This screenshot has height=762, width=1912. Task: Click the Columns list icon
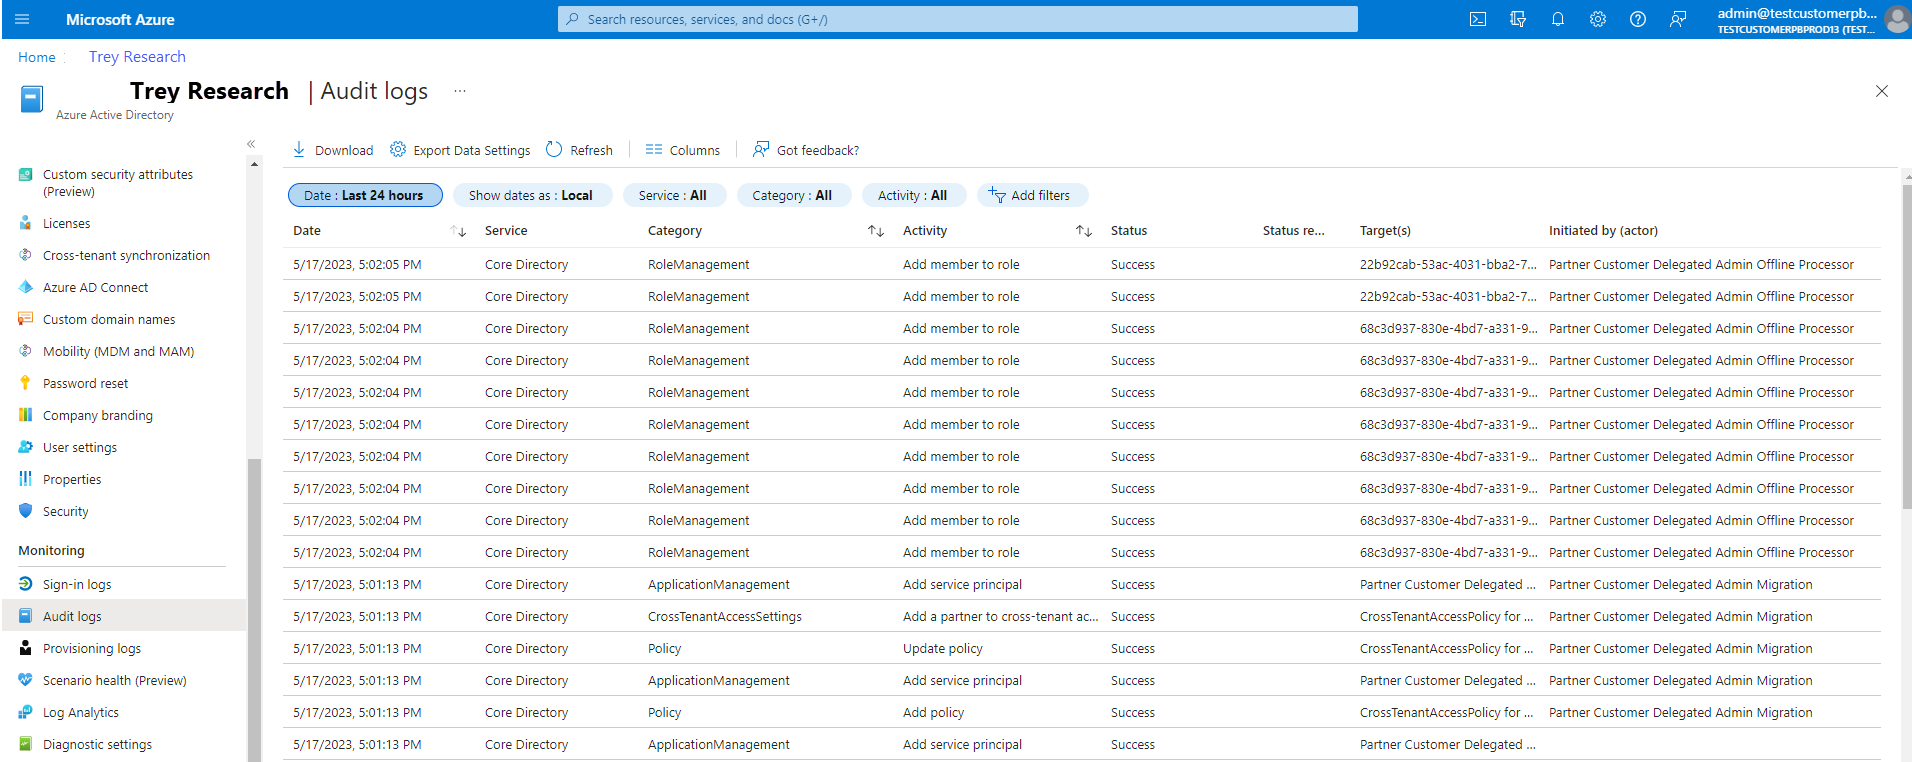pyautogui.click(x=654, y=149)
